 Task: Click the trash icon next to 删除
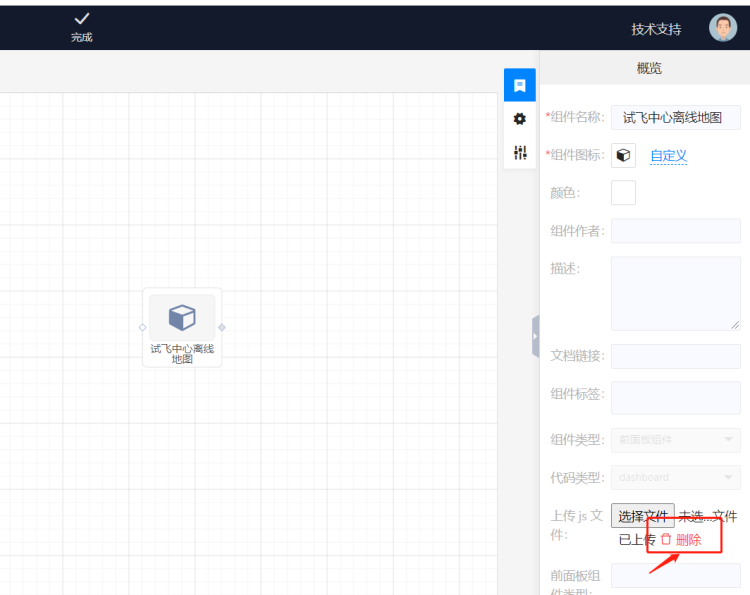(666, 540)
